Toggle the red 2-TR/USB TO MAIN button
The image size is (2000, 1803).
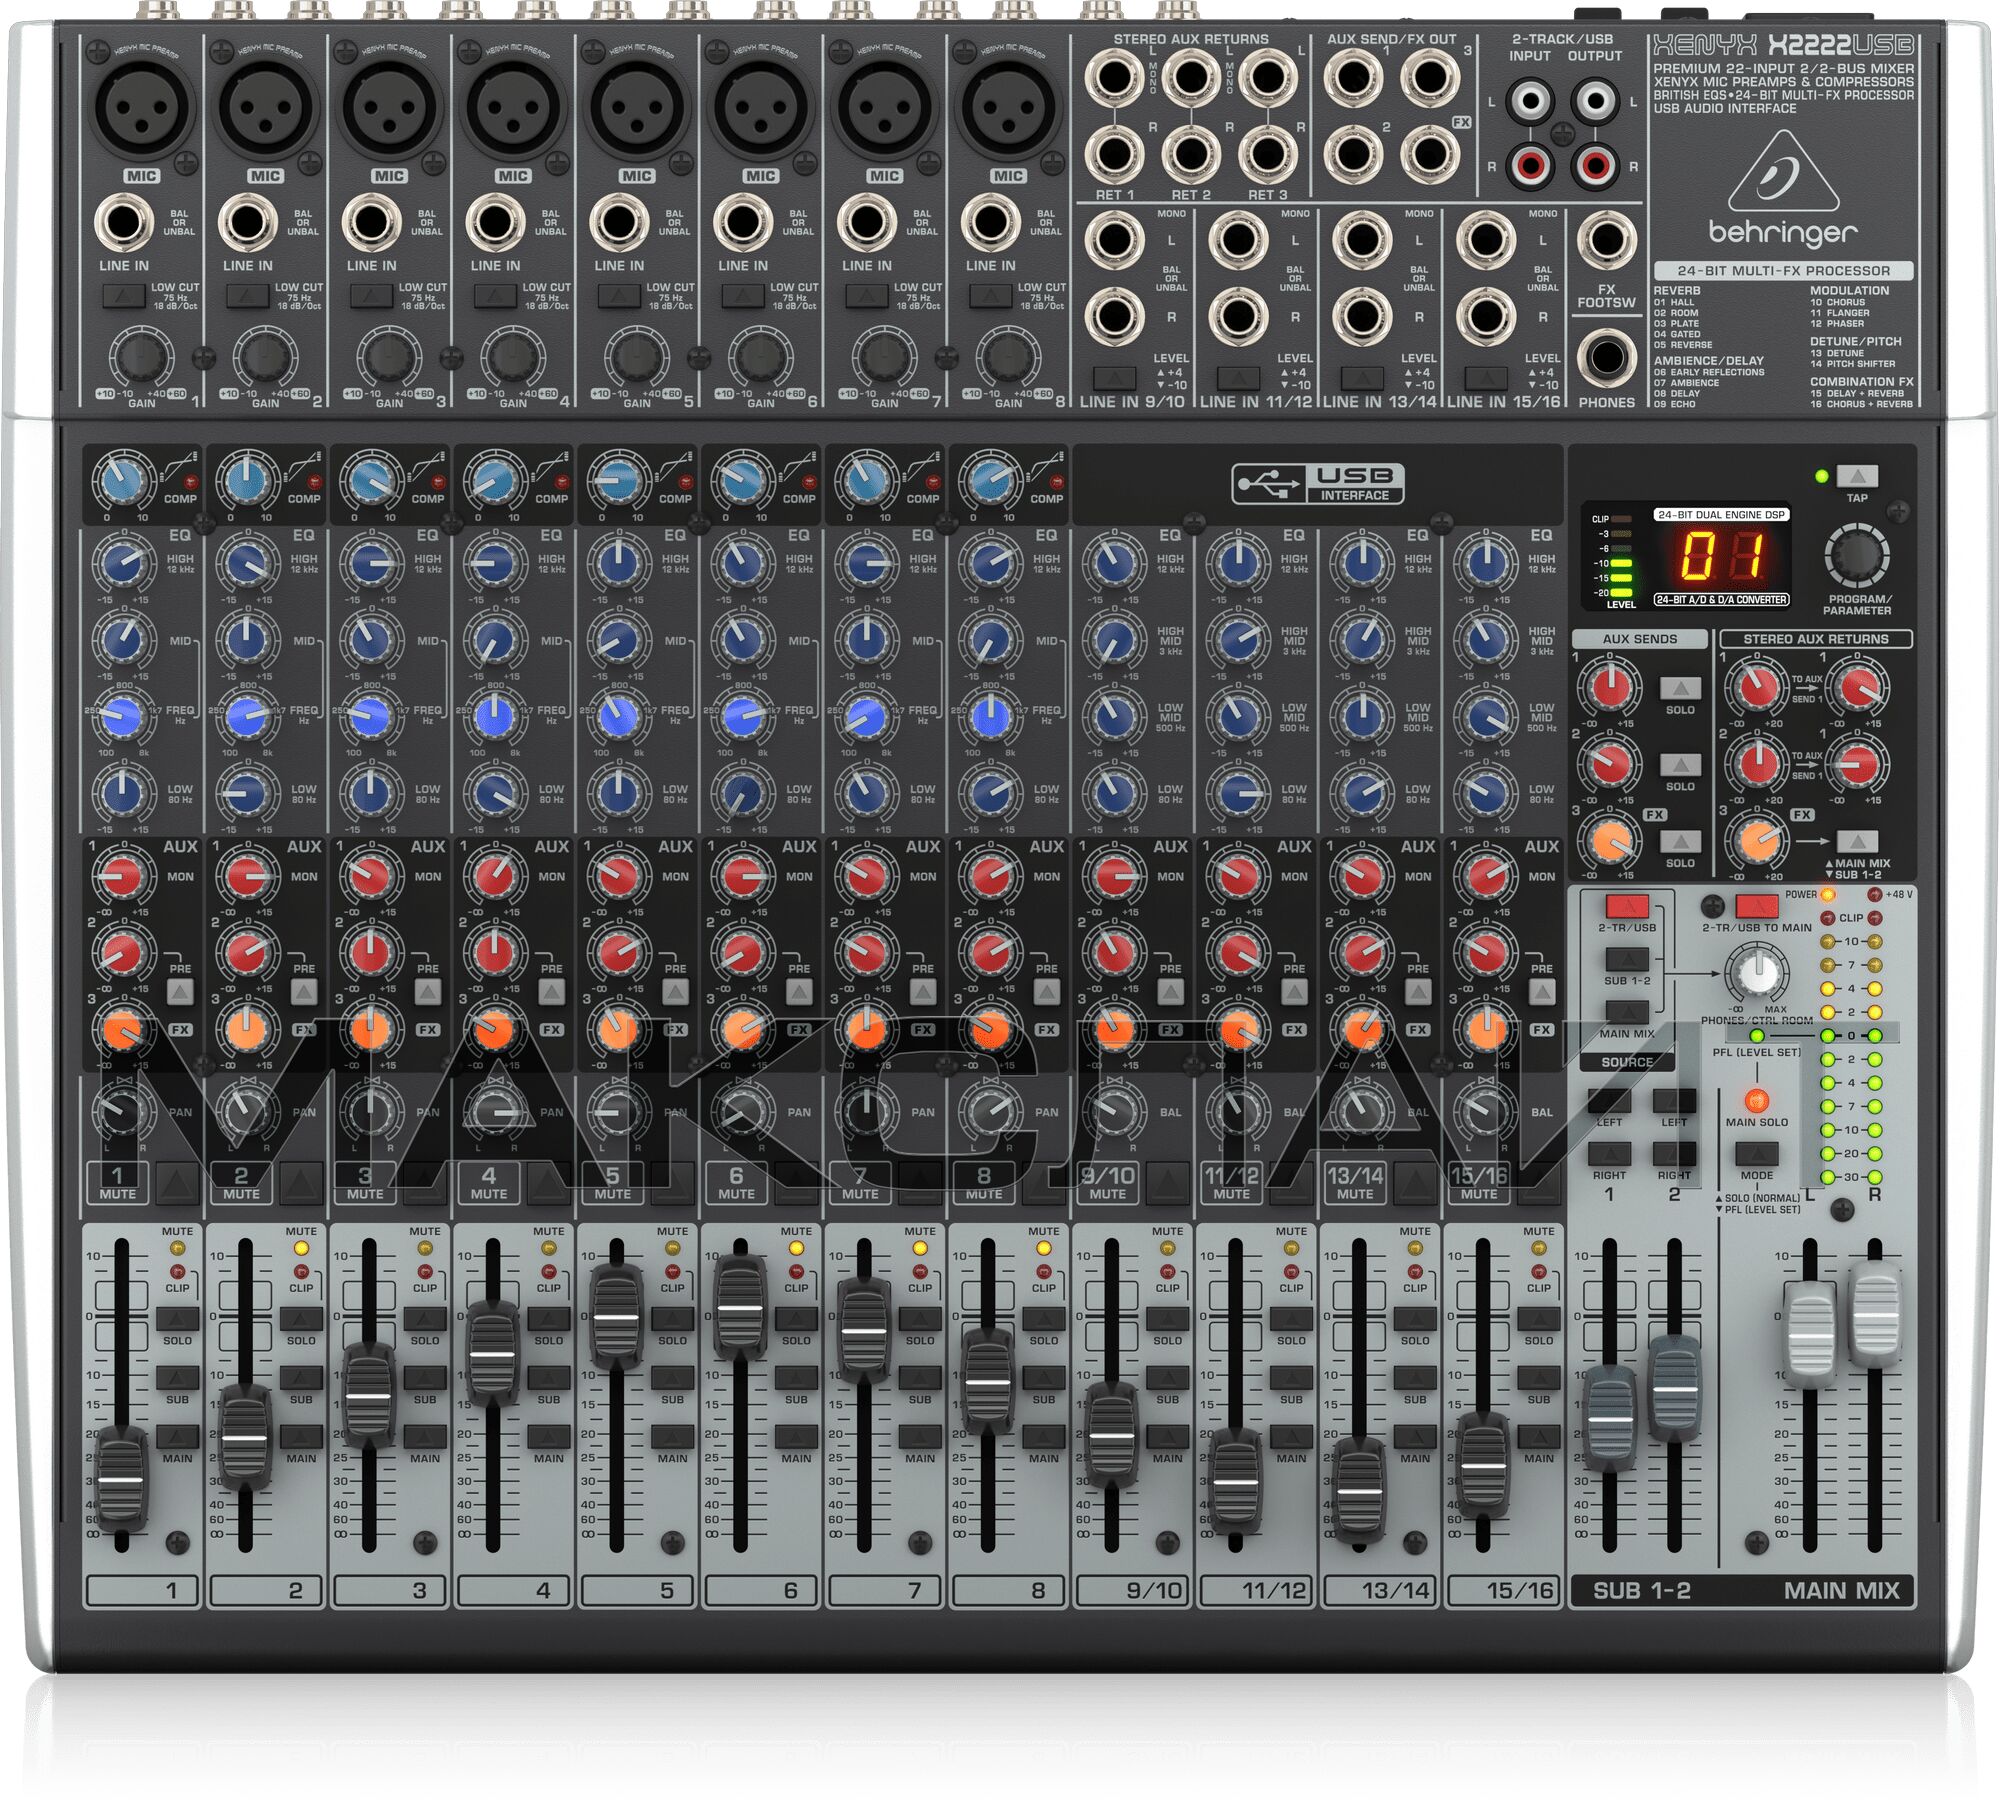(1757, 907)
